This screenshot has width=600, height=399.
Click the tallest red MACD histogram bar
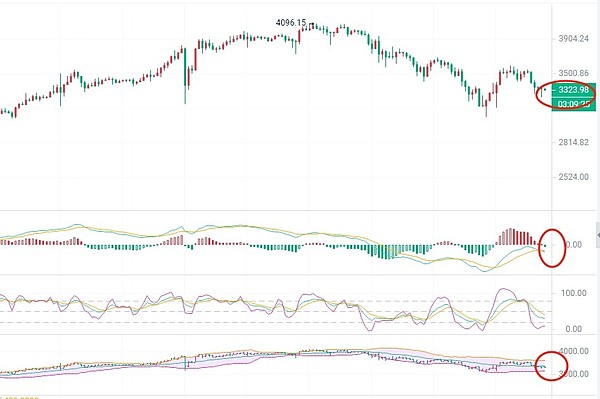pyautogui.click(x=510, y=236)
